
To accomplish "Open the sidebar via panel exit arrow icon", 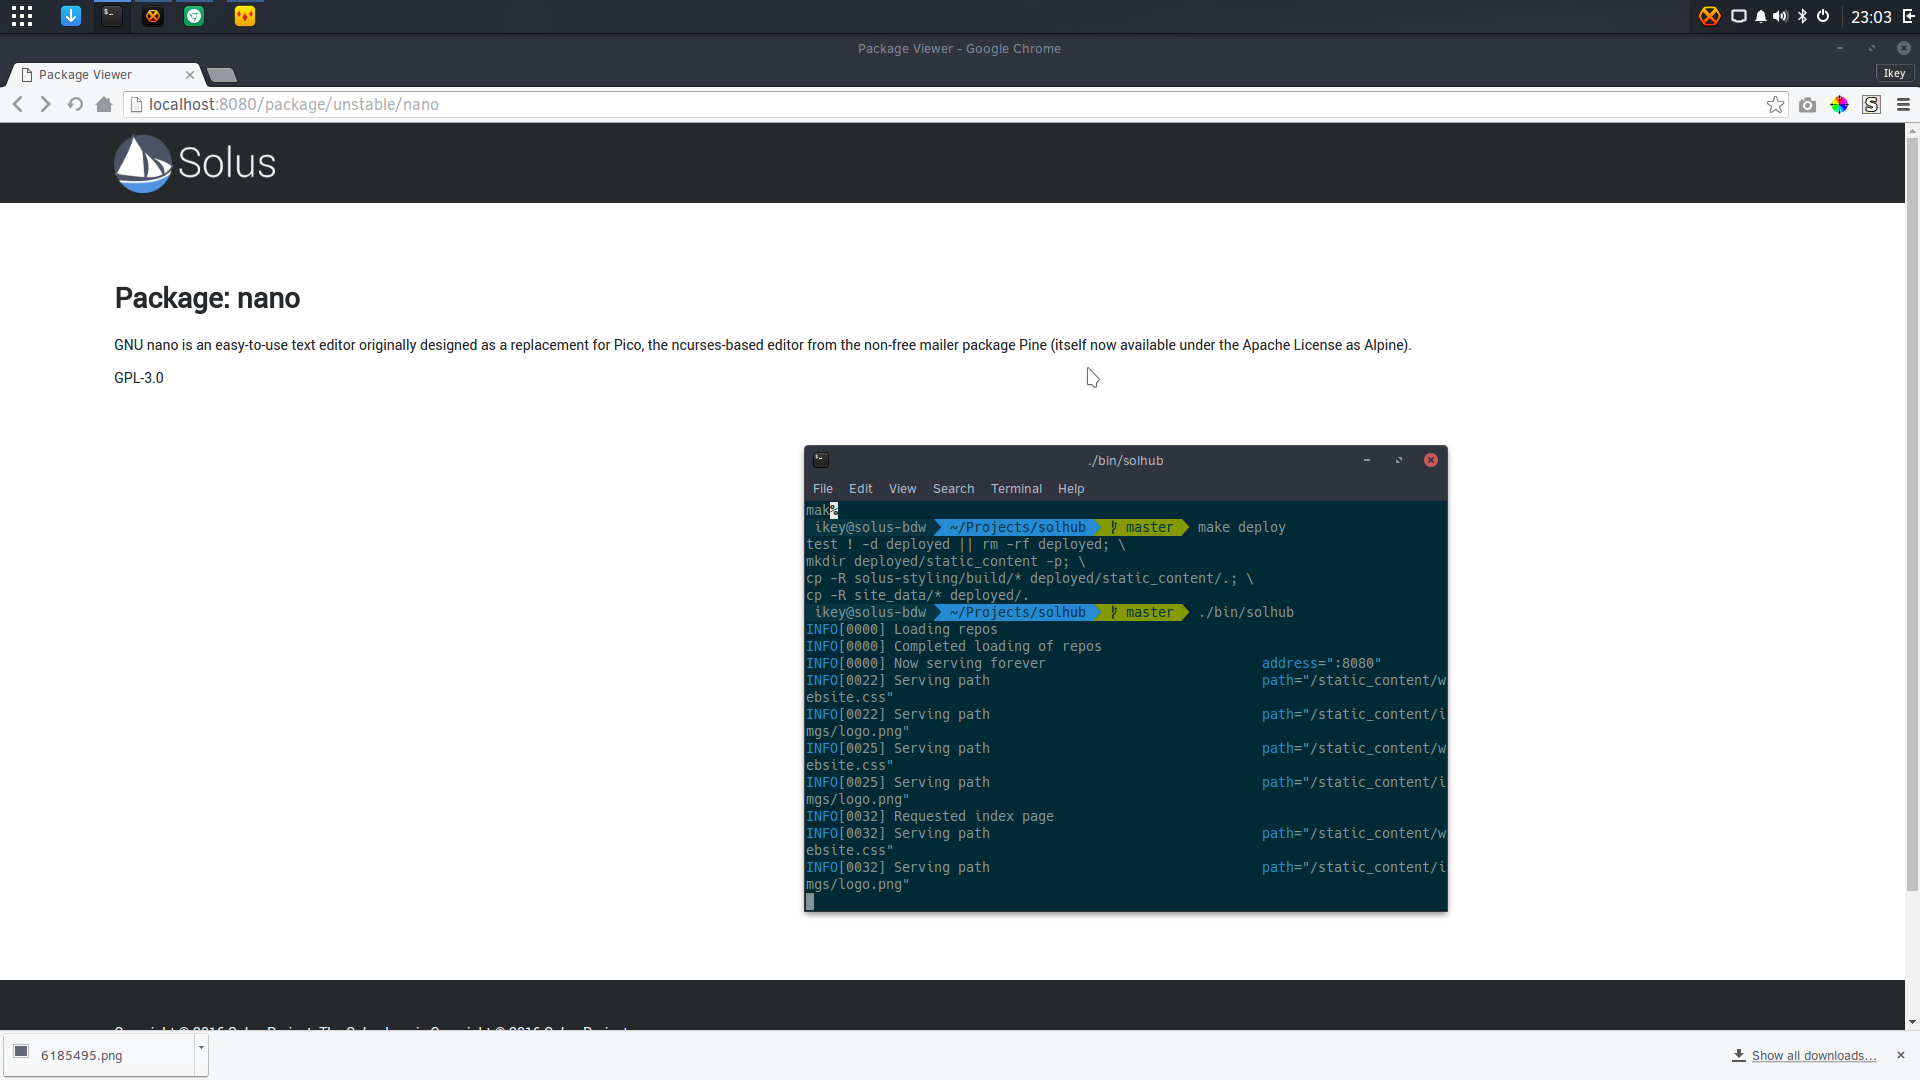I will pos(1908,16).
